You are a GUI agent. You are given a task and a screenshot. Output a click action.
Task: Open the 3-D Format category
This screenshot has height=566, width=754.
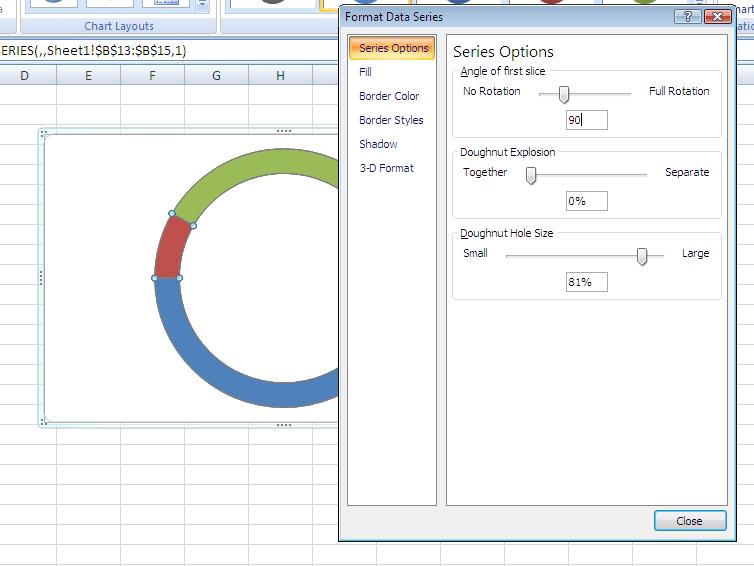[x=386, y=168]
